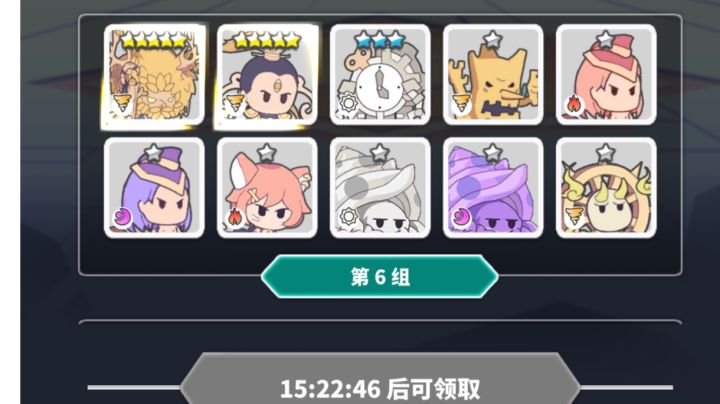This screenshot has width=720, height=404.
Task: Pick the pink-haired girl with red hat
Action: tap(606, 75)
